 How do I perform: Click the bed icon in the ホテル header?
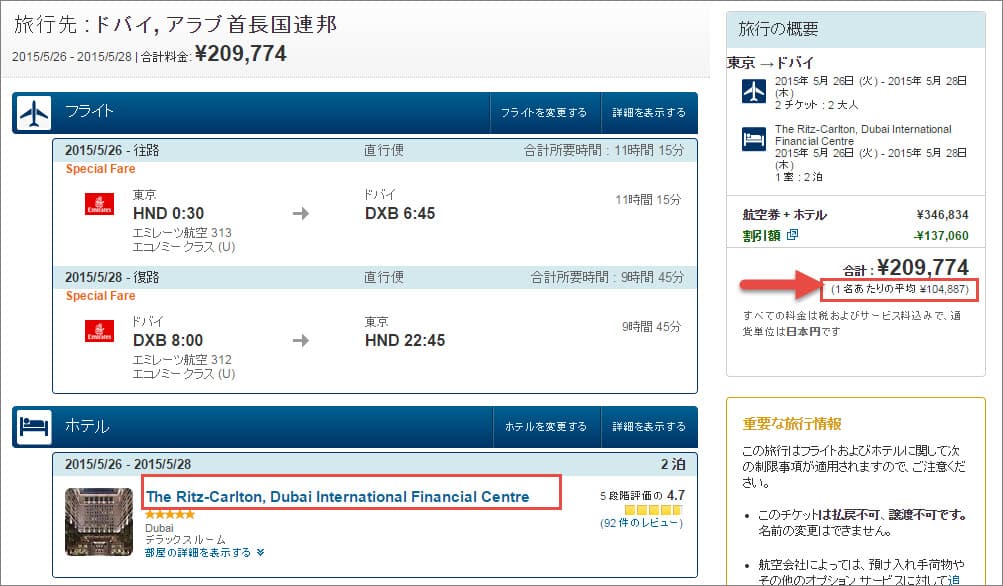[x=34, y=427]
